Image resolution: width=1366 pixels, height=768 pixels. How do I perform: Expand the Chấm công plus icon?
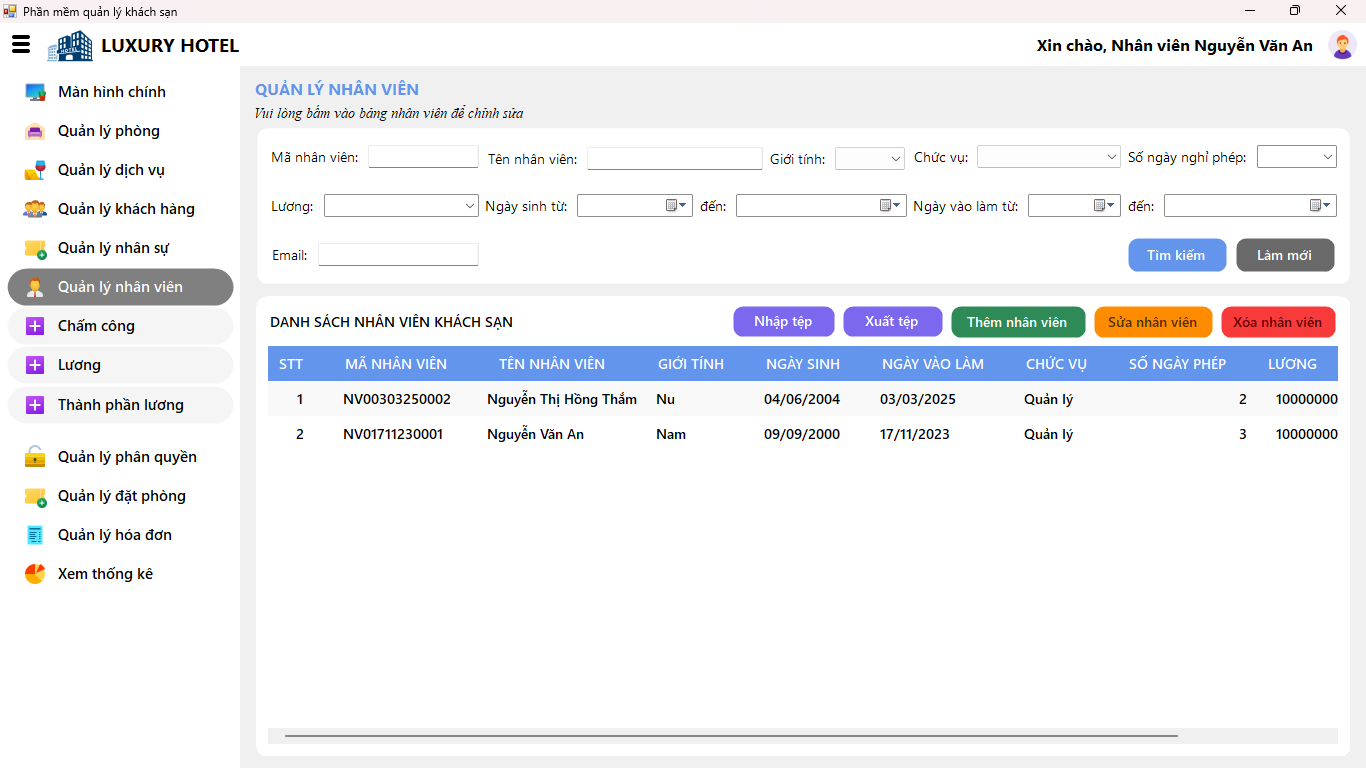coord(35,326)
